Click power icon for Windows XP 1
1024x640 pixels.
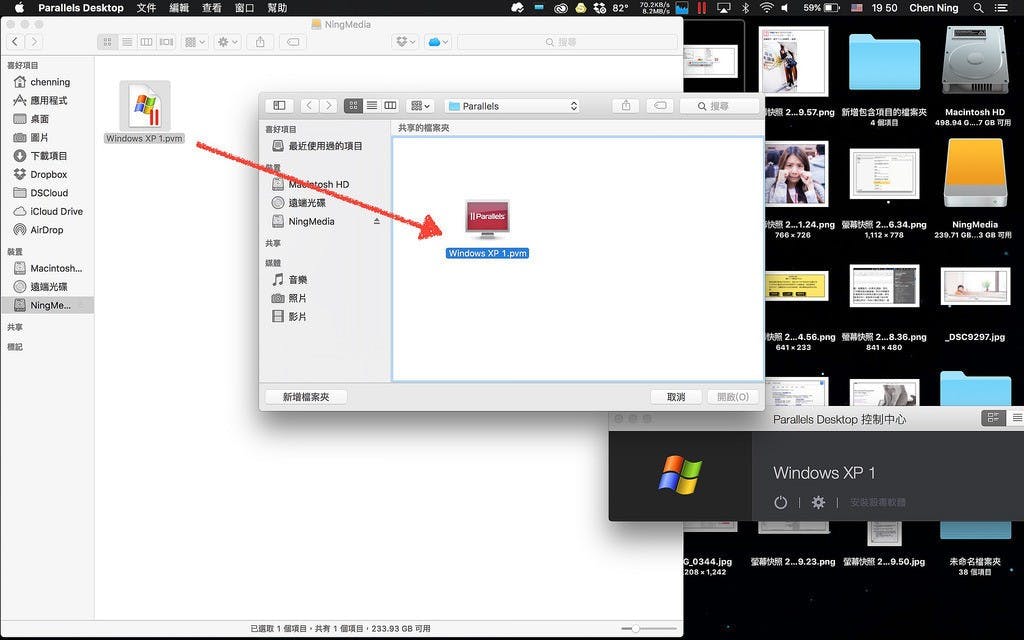tap(780, 502)
